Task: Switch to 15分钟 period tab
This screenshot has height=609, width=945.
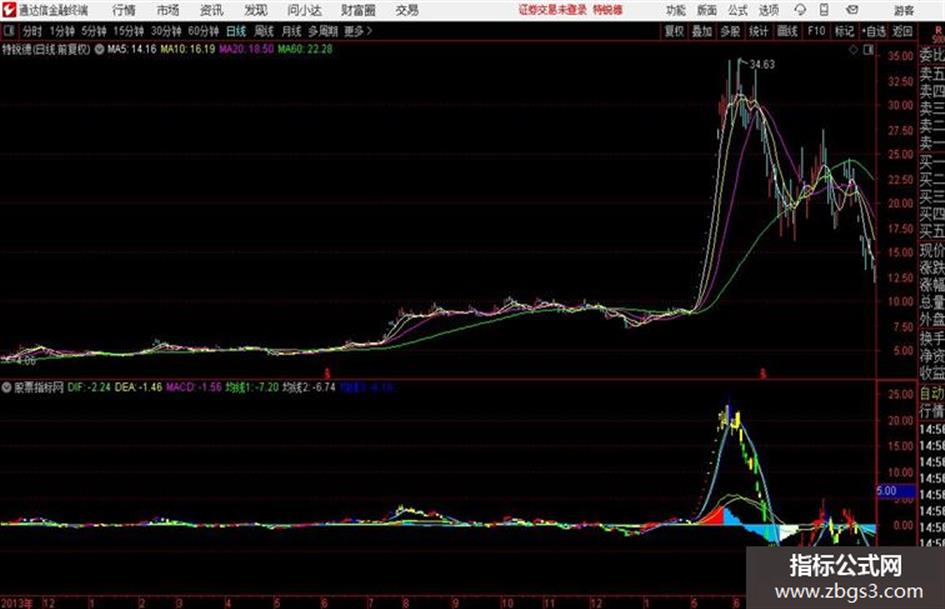Action: (129, 31)
